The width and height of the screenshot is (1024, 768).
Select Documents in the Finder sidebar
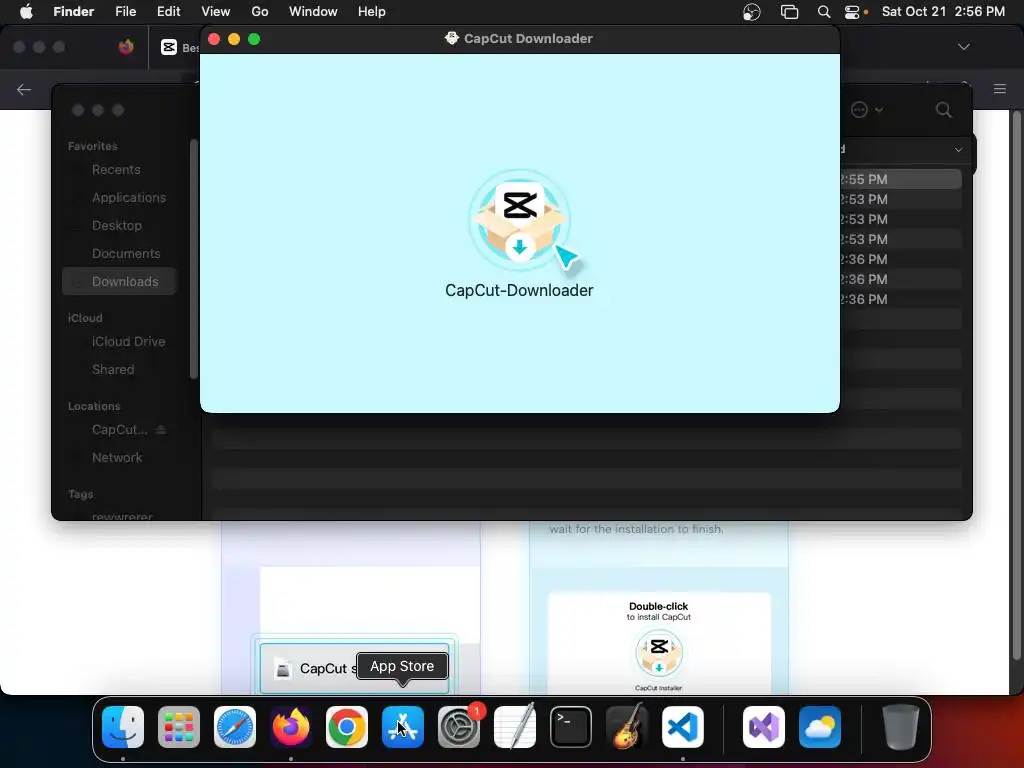126,254
